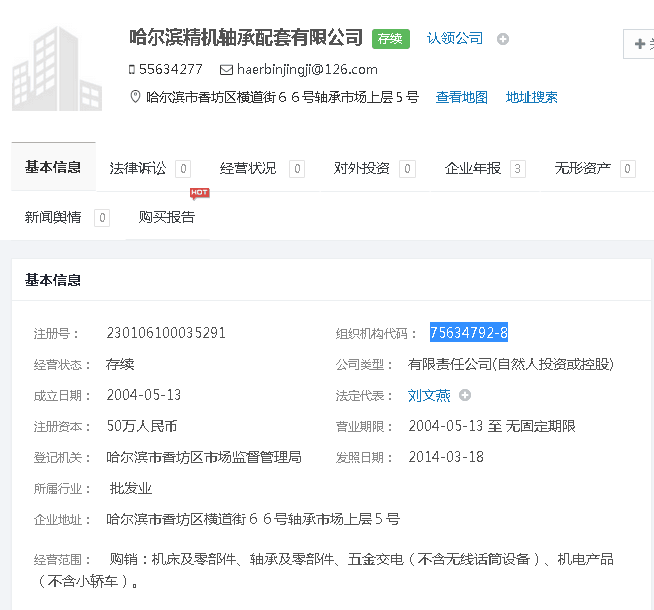Click the gray company building logo
The height and width of the screenshot is (610, 654).
coord(57,68)
